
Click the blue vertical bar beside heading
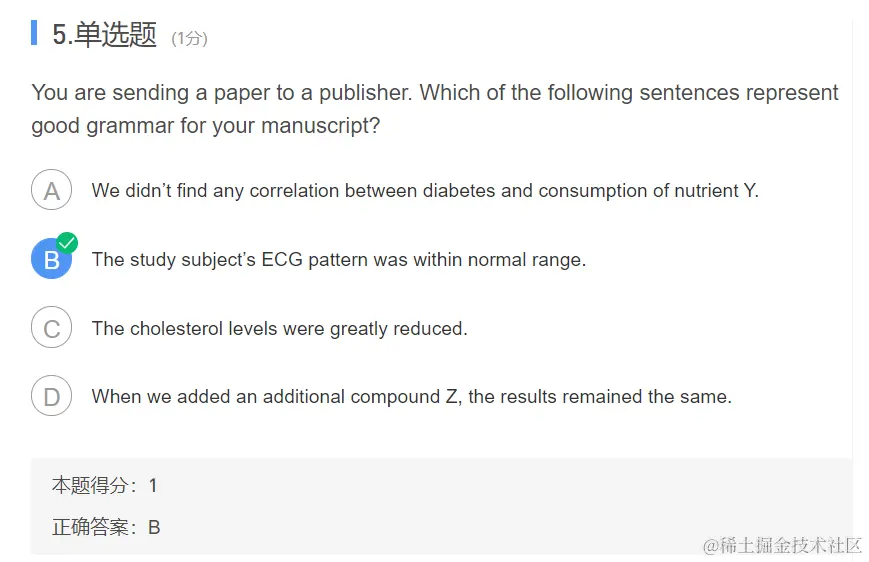click(x=34, y=33)
